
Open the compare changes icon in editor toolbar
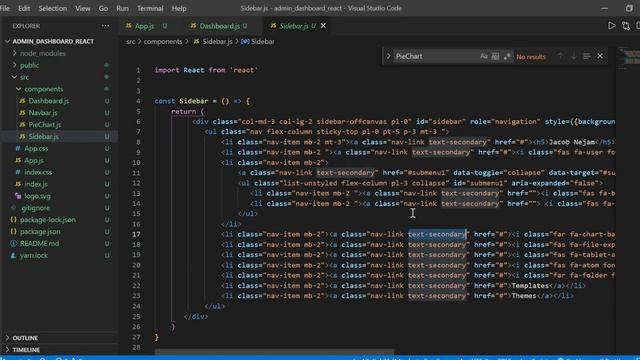626,26
